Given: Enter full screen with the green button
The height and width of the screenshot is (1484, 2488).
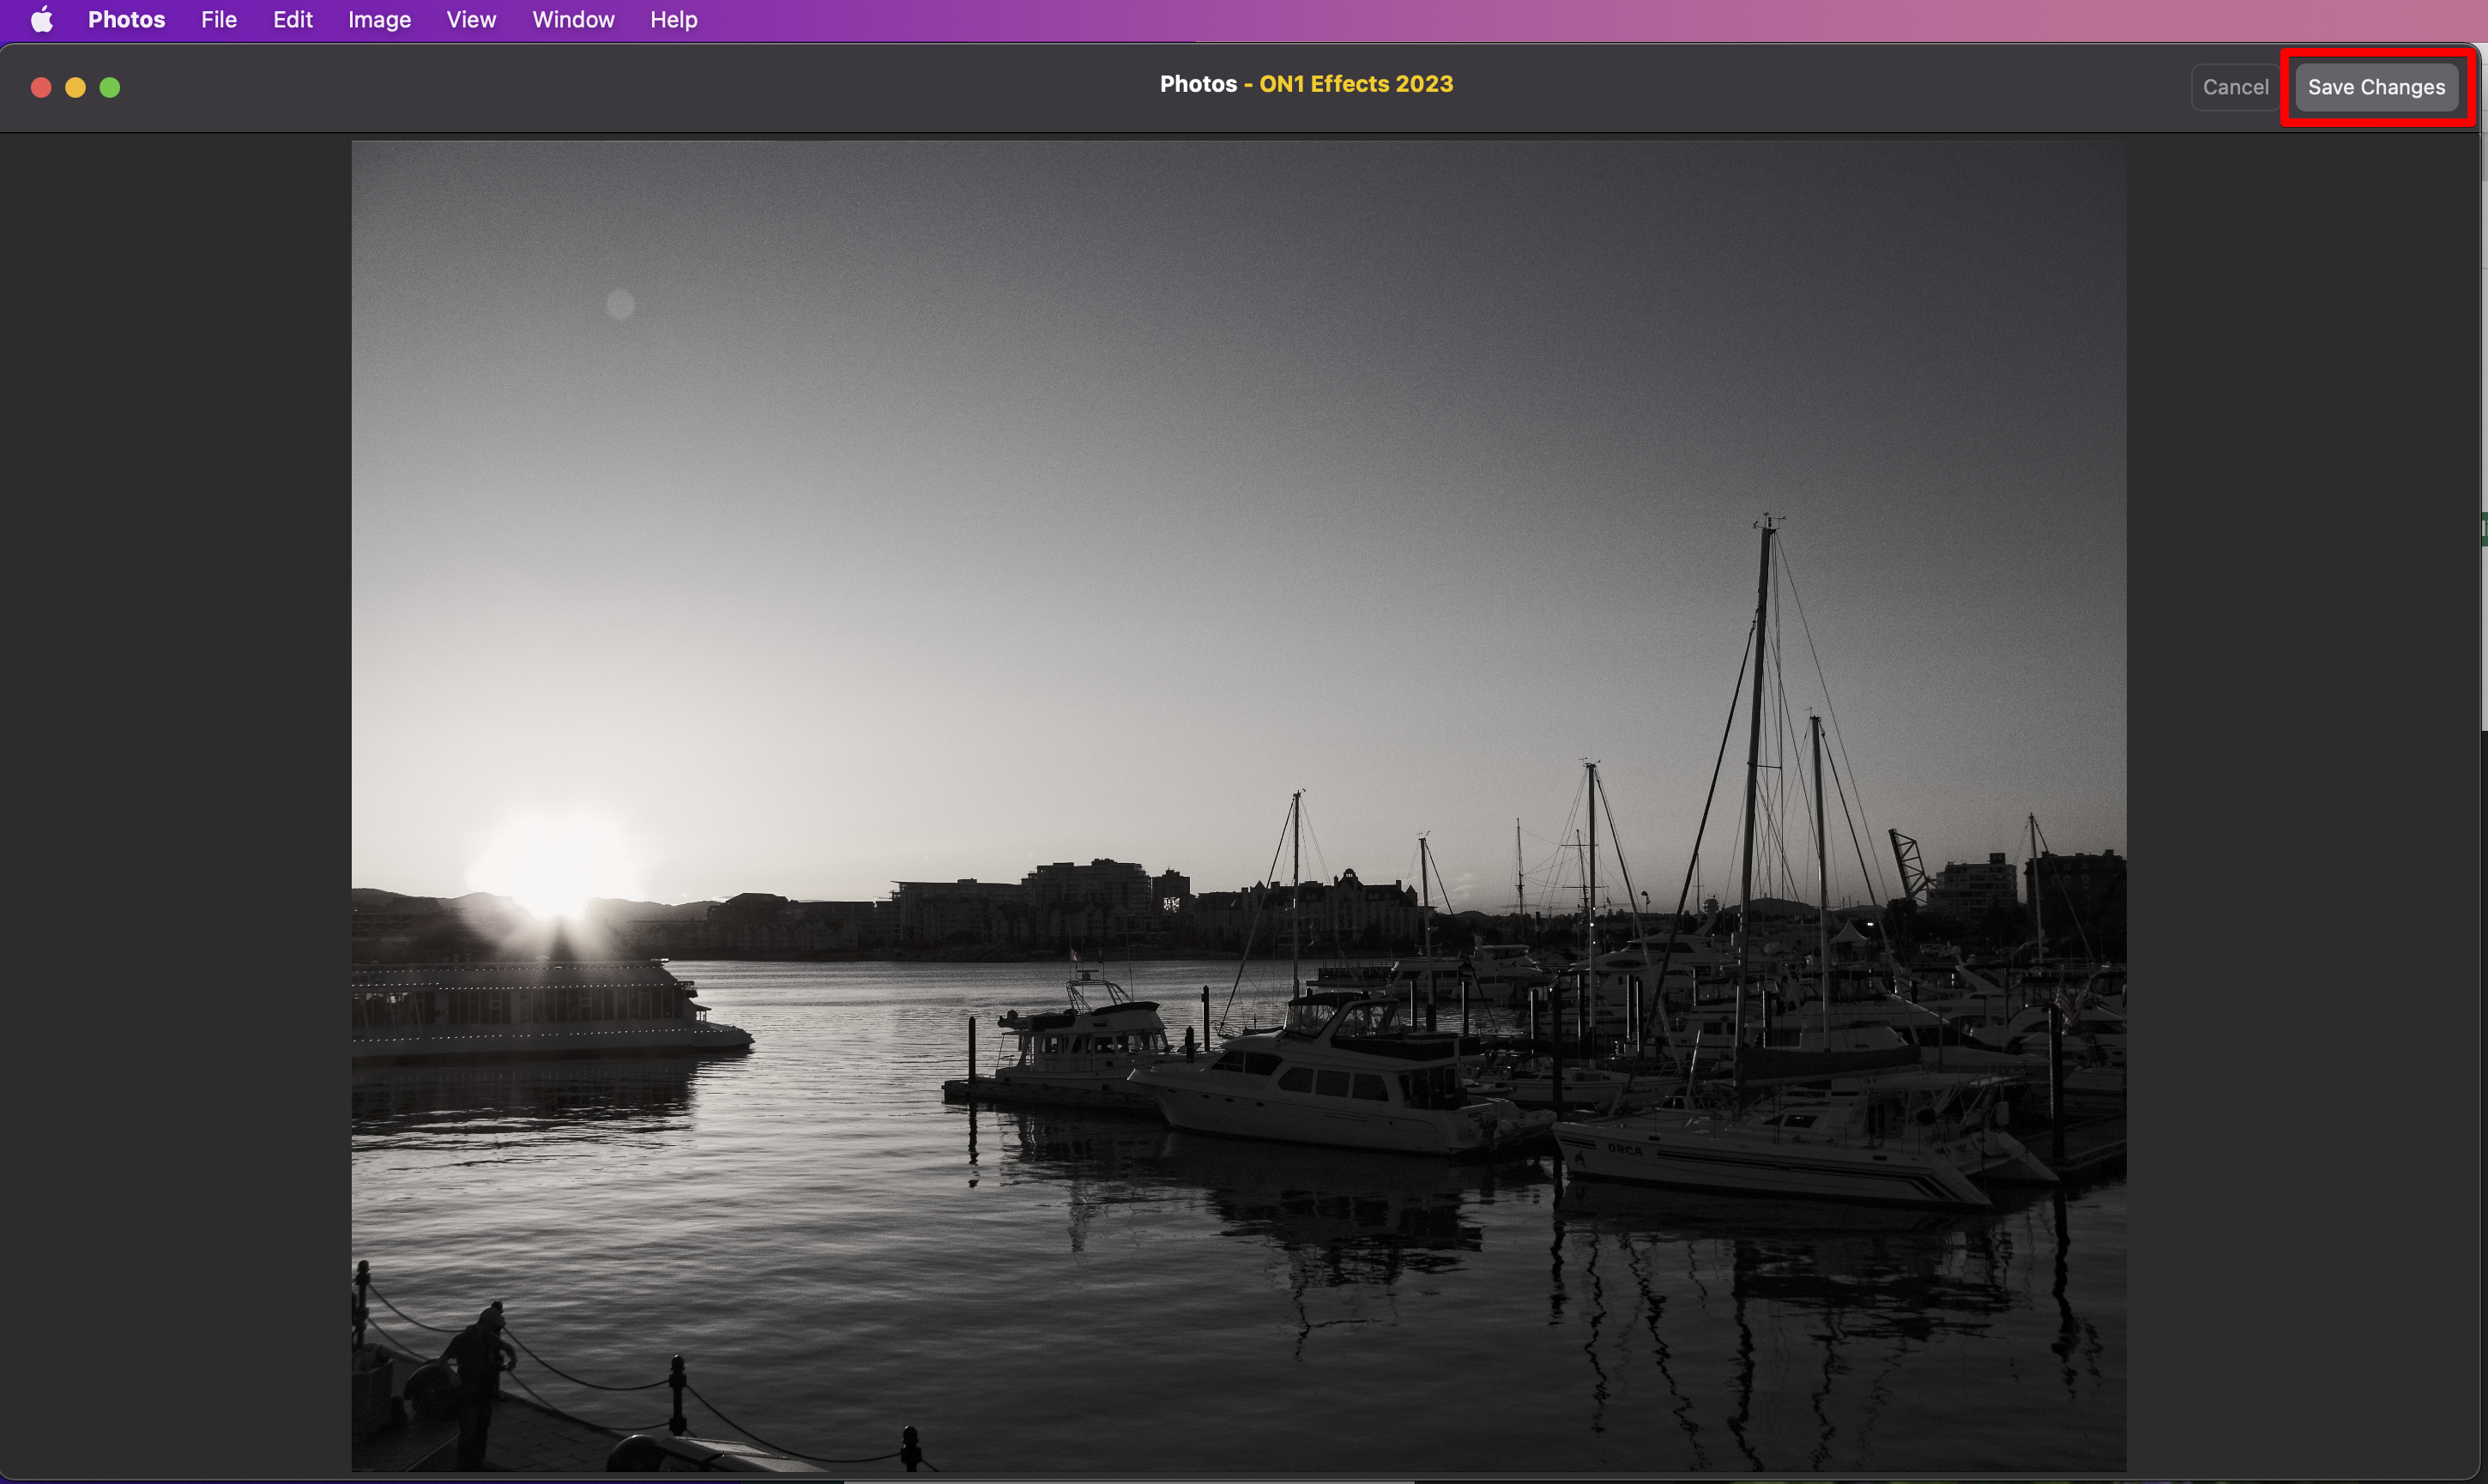Looking at the screenshot, I should (110, 88).
